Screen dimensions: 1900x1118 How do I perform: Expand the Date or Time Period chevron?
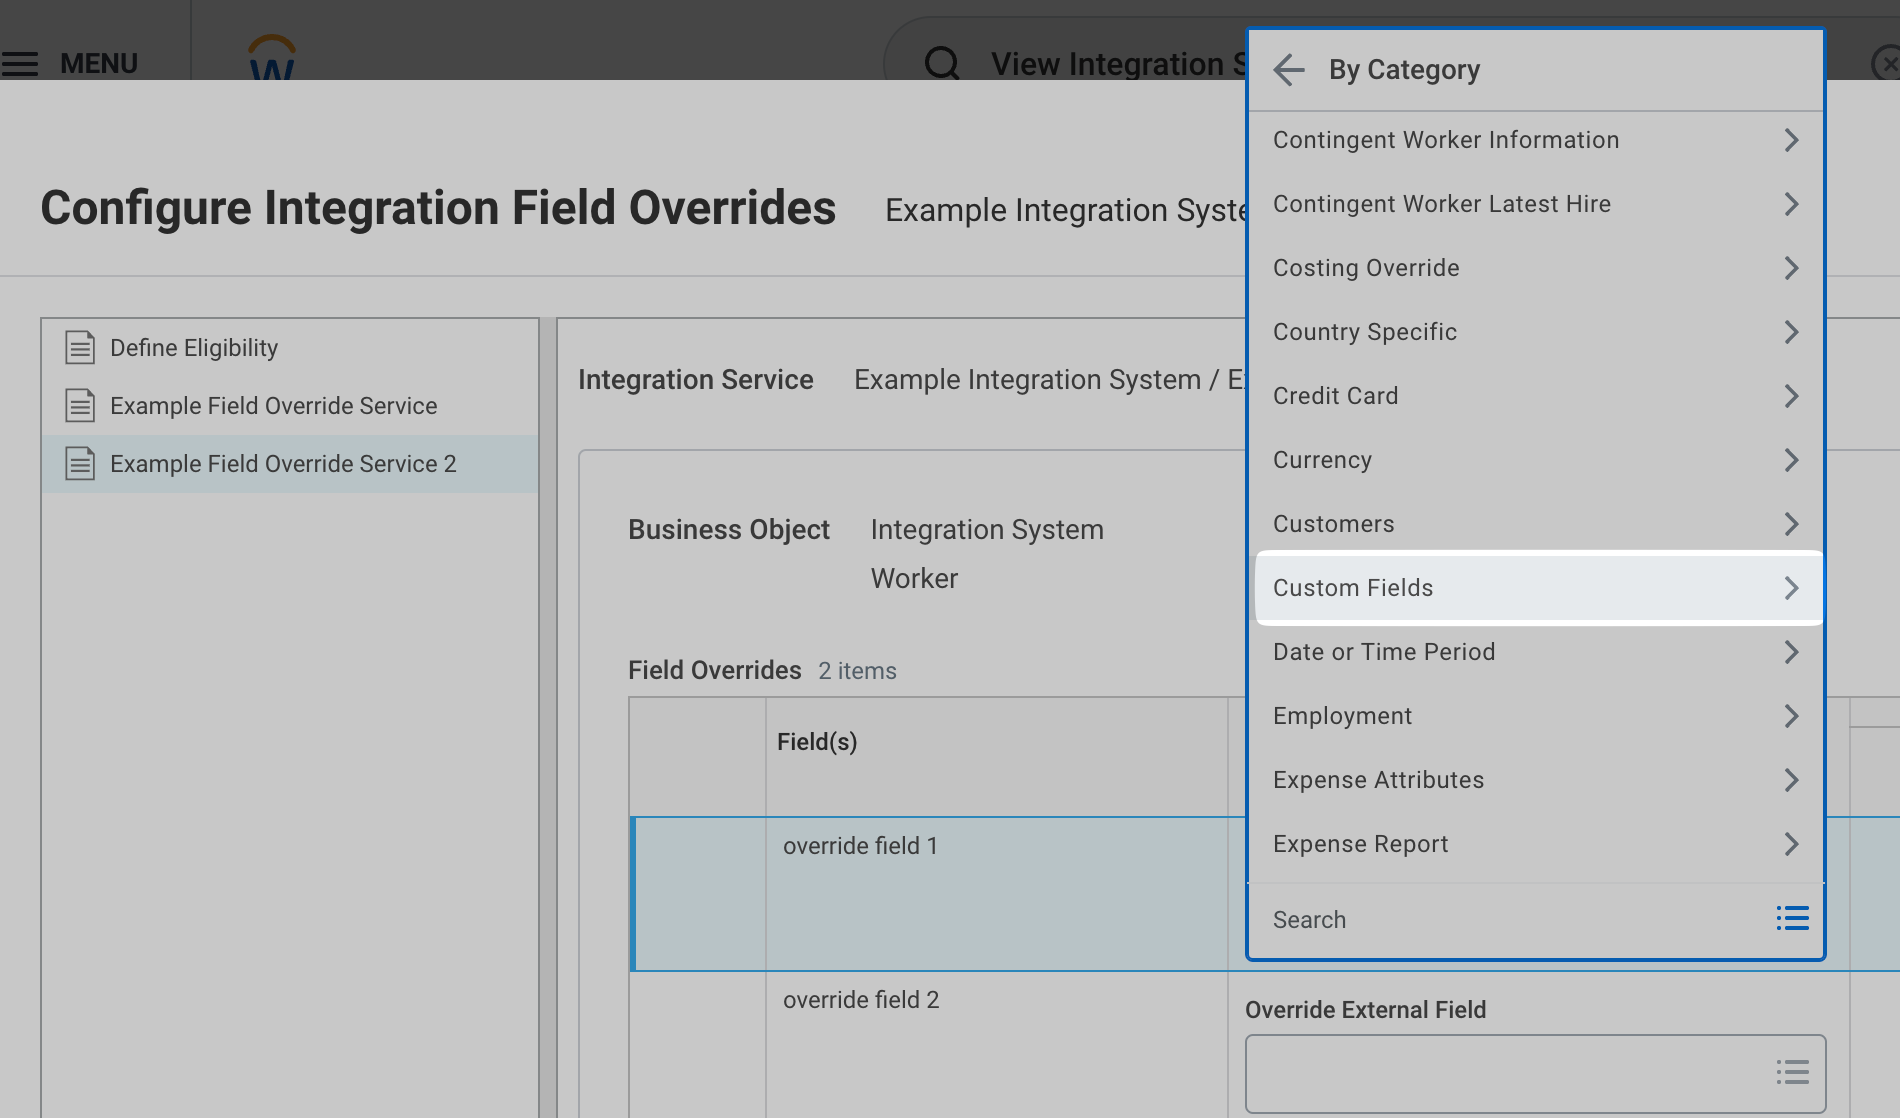pos(1791,652)
